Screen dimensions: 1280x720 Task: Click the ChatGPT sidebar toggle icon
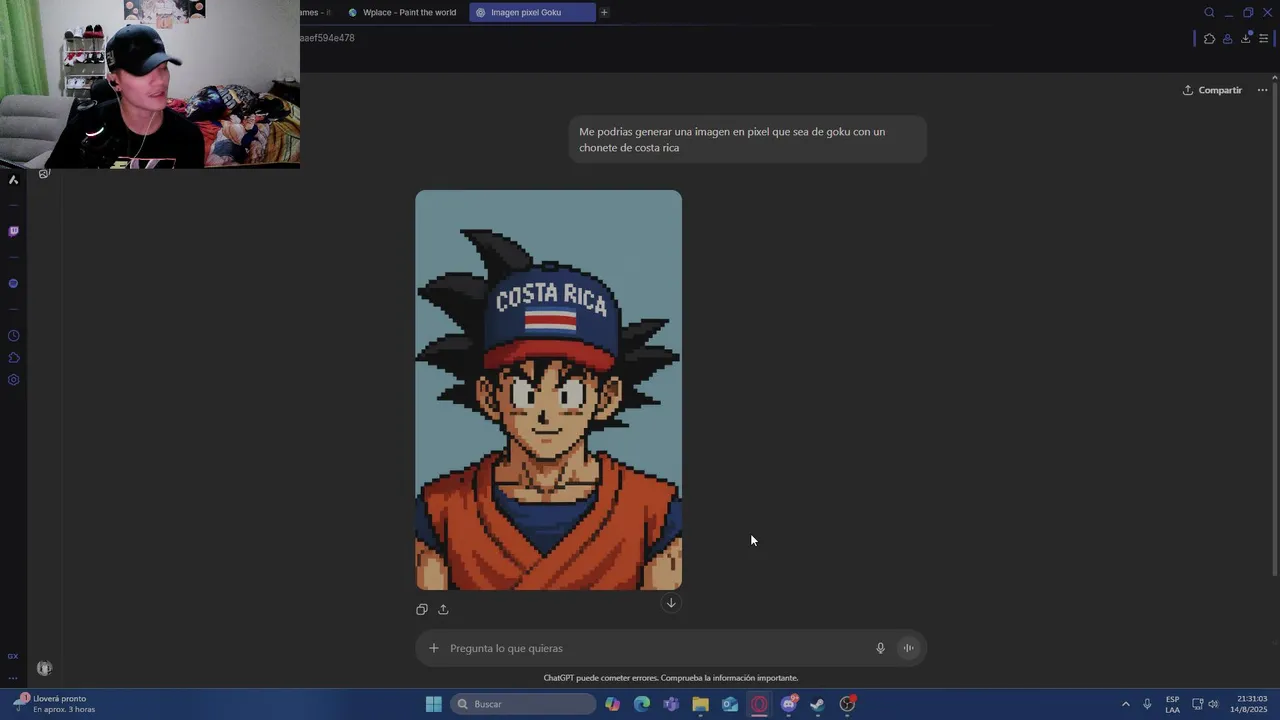click(x=44, y=174)
